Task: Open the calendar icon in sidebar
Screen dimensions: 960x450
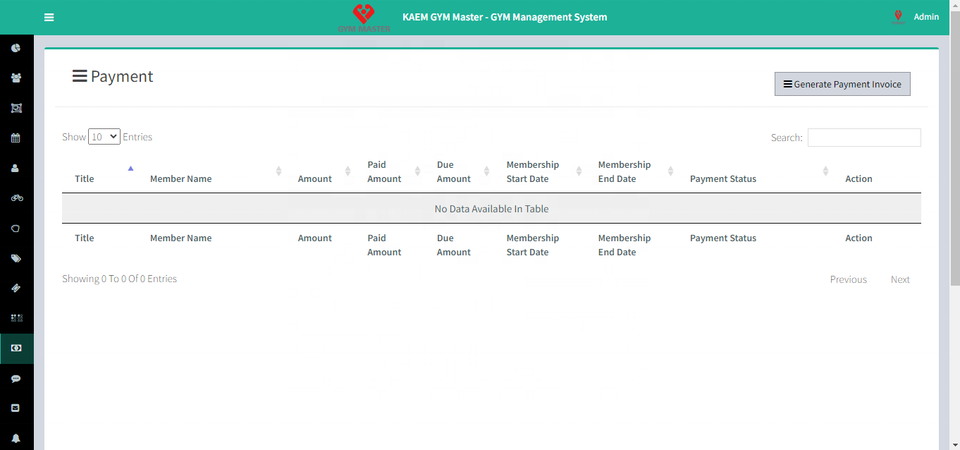Action: click(16, 138)
